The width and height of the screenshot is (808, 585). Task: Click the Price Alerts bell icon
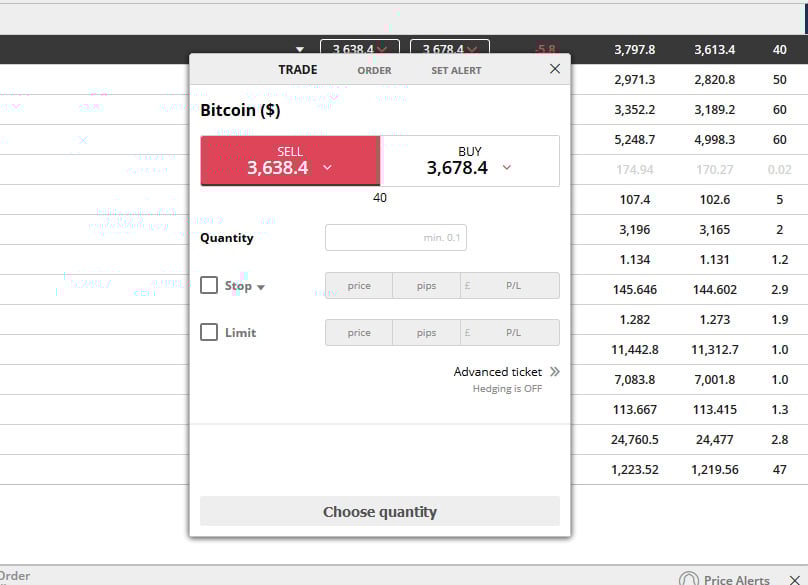coord(688,579)
